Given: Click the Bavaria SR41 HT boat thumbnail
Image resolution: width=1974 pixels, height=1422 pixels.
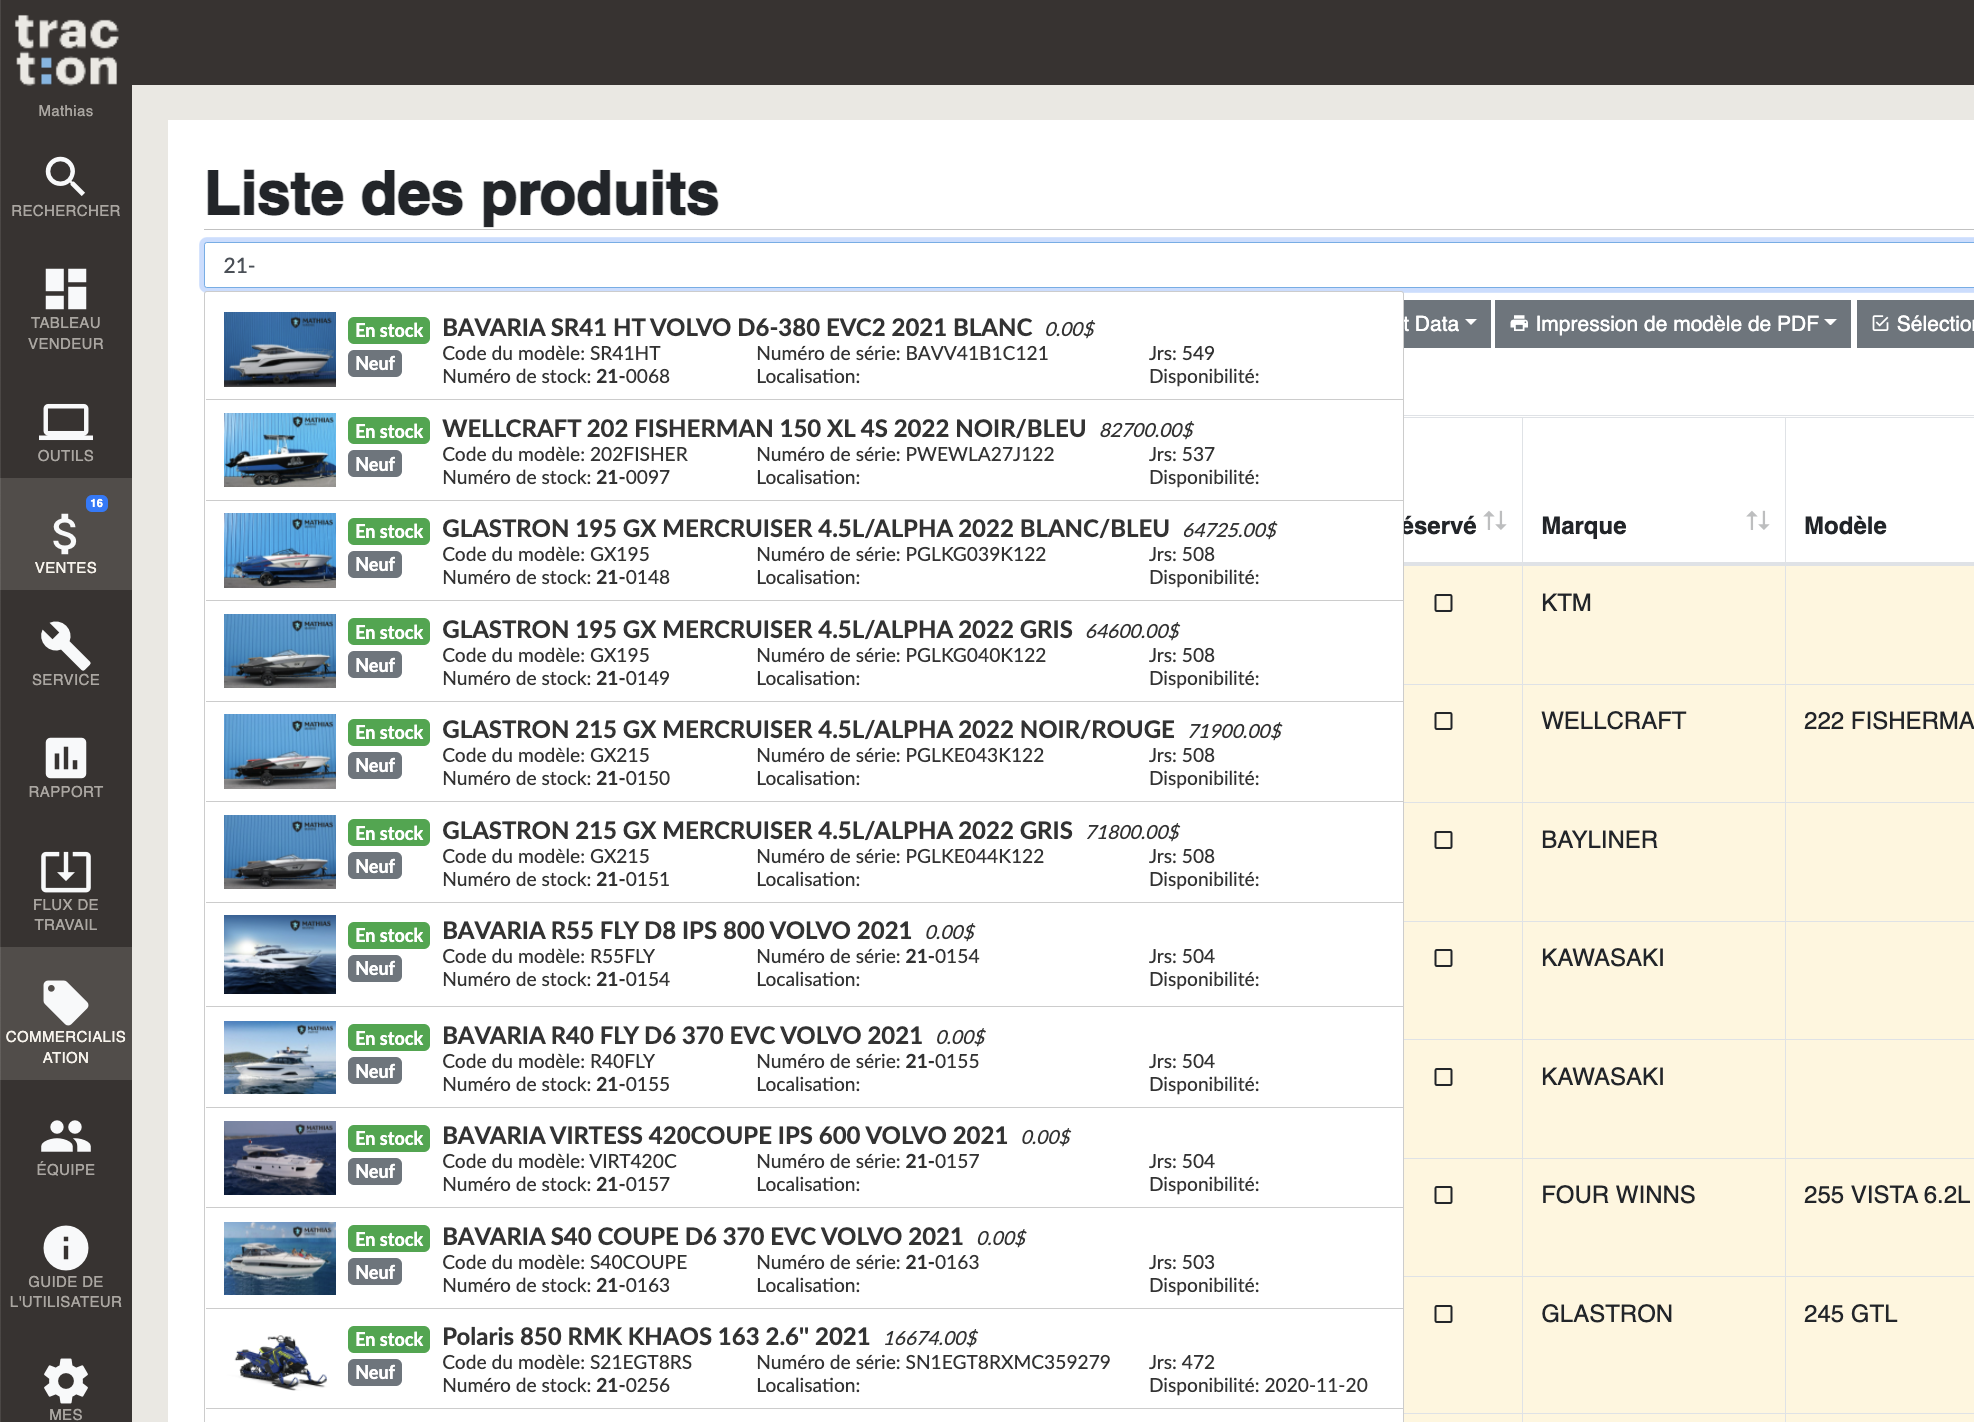Looking at the screenshot, I should (280, 350).
